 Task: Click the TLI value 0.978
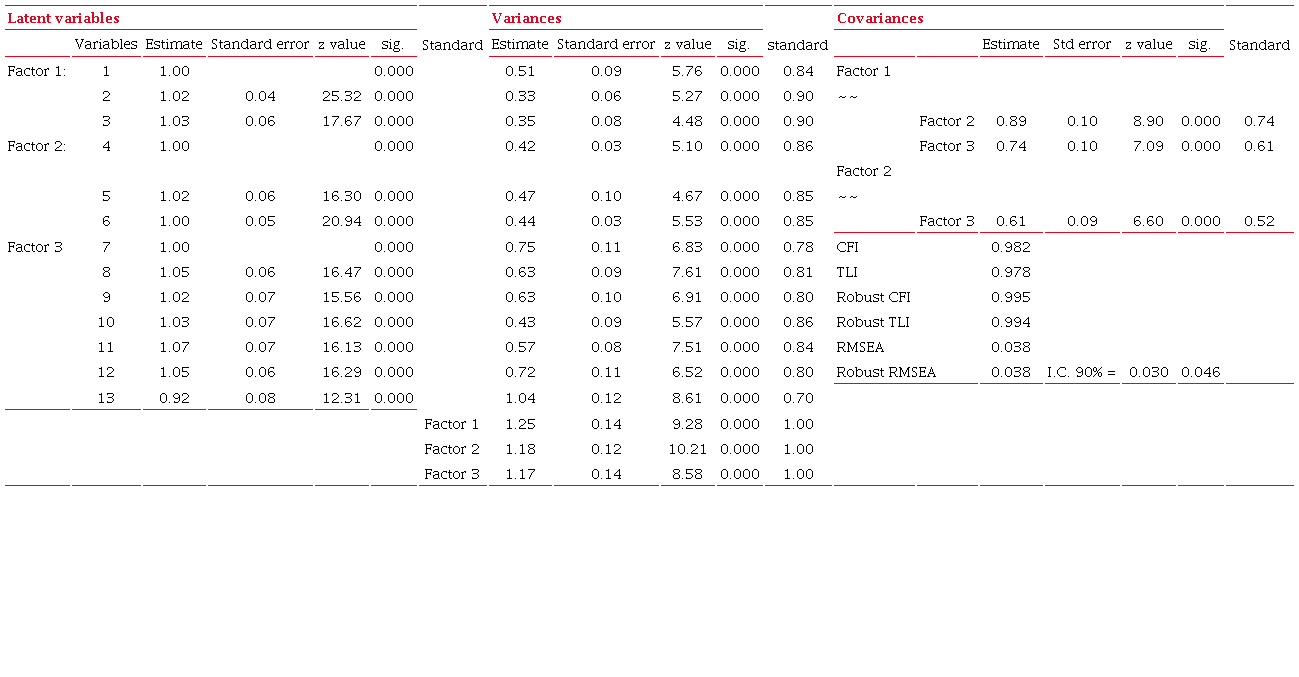(x=1010, y=272)
